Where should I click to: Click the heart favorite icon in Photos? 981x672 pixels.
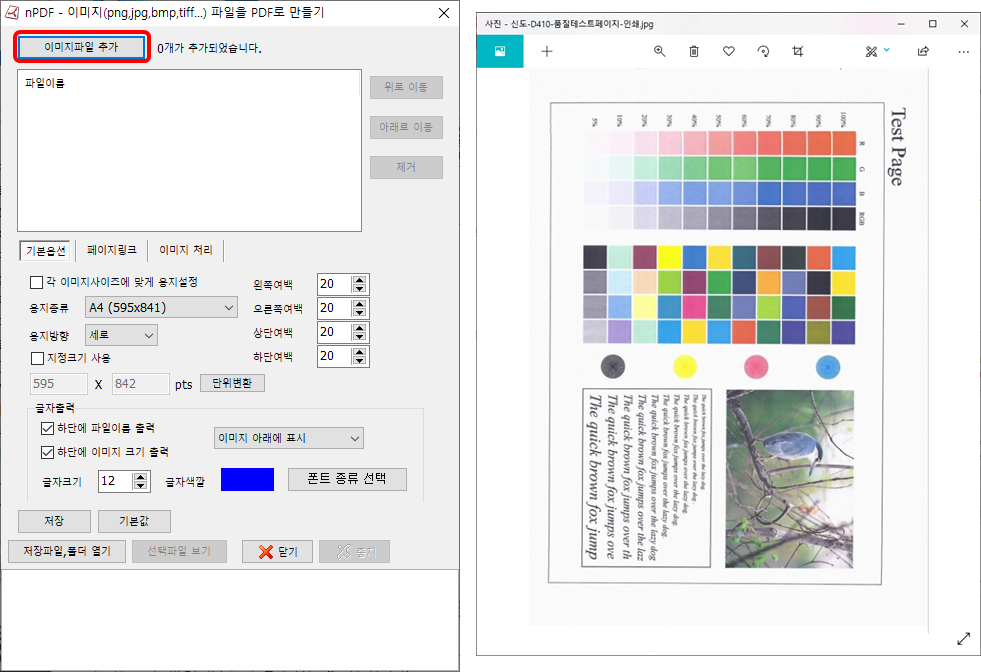point(729,51)
